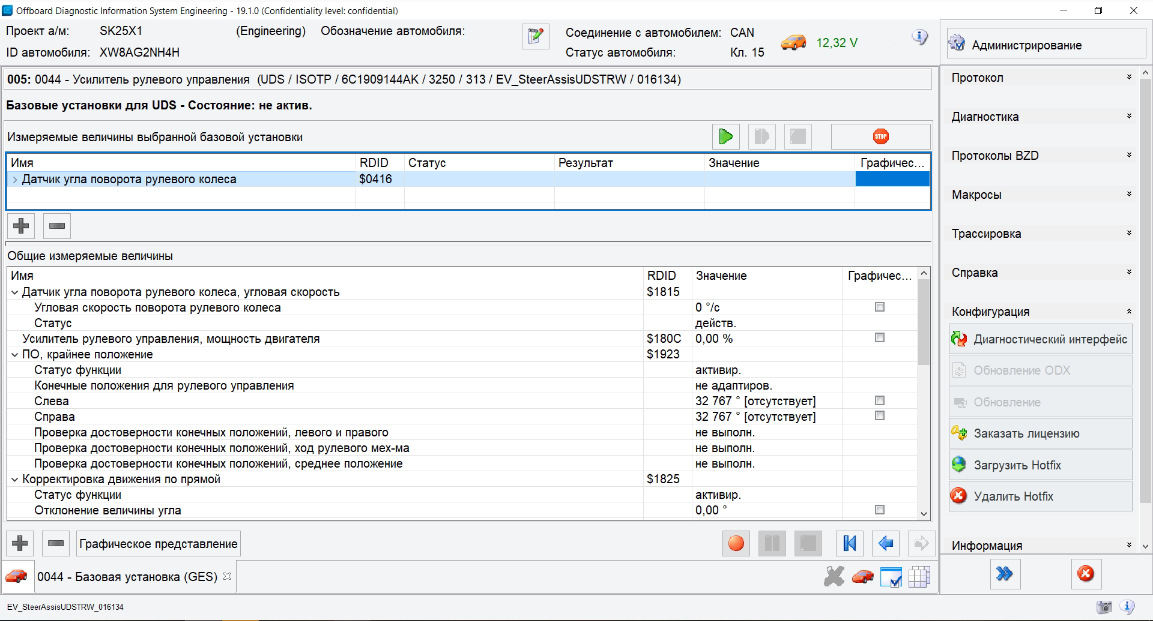The image size is (1153, 621).
Task: Click the stop recording square button
Action: (x=808, y=544)
